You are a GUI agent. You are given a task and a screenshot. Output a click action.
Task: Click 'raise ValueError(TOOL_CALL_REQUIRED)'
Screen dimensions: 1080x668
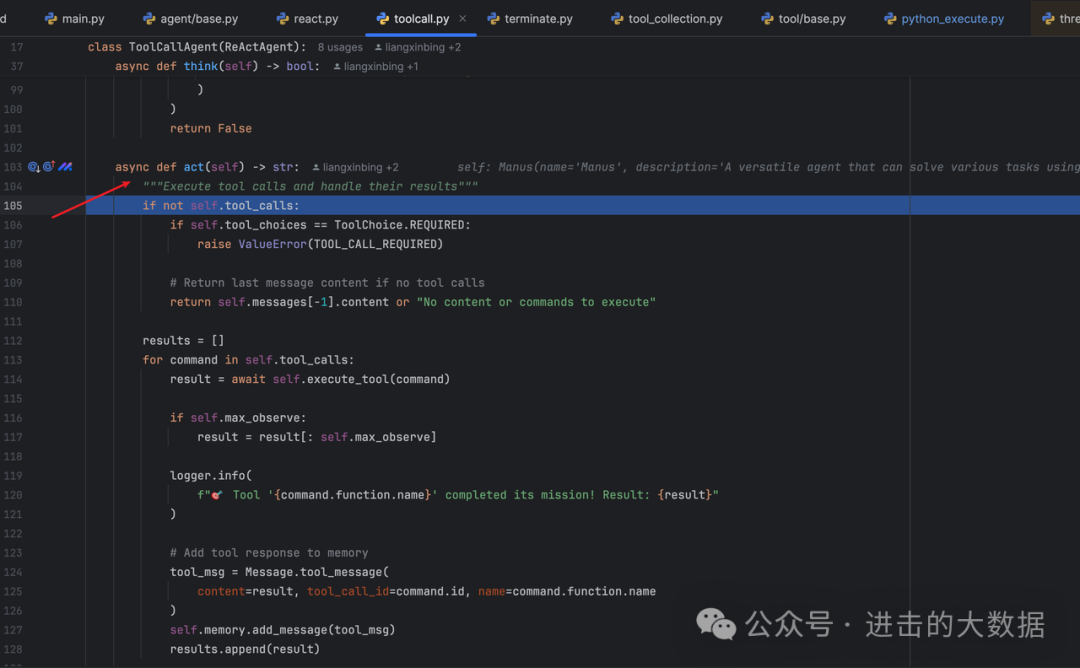point(320,244)
